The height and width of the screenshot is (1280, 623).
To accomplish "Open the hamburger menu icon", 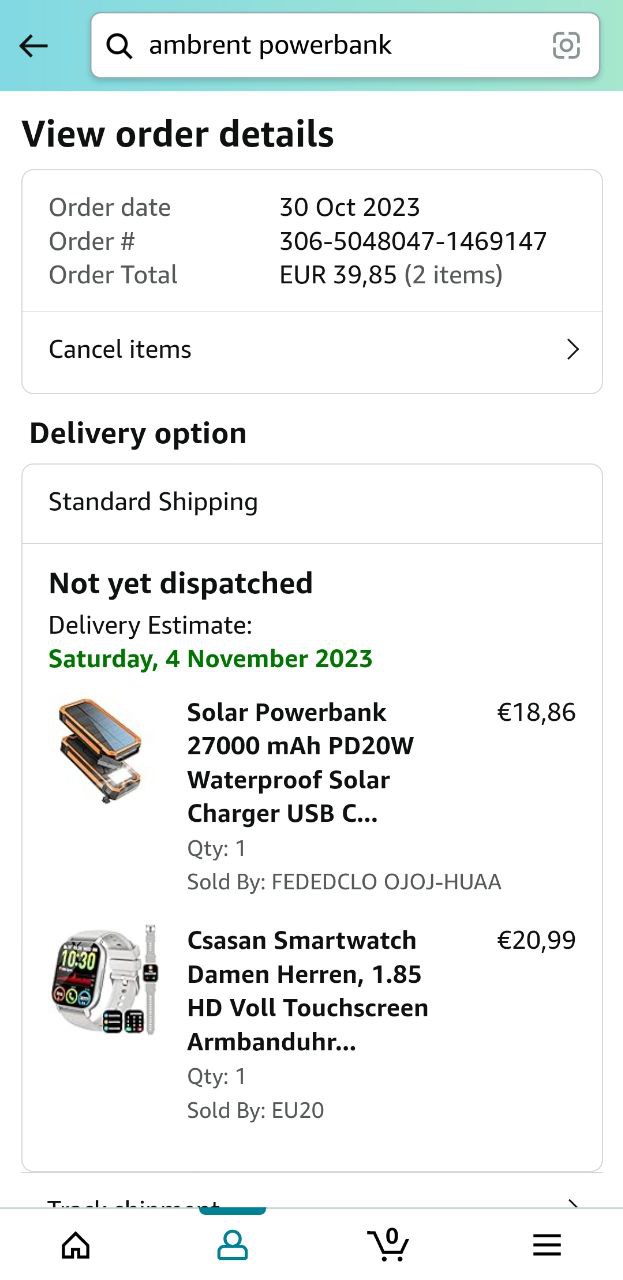I will [546, 1244].
